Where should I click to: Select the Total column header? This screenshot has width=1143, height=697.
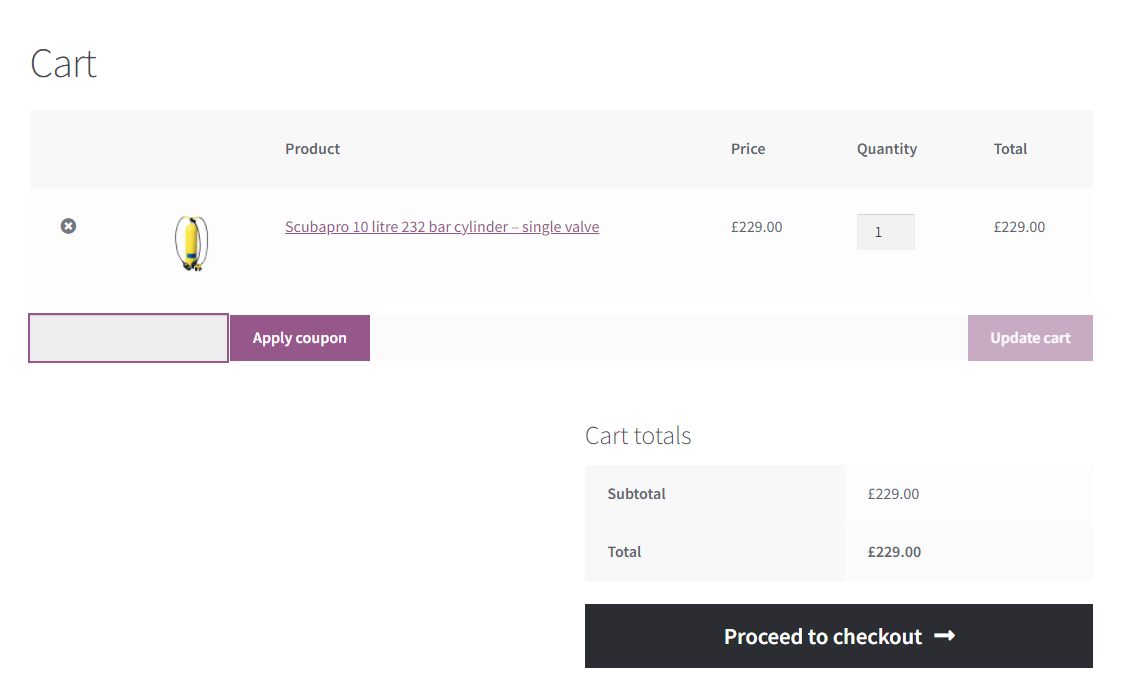point(1010,149)
